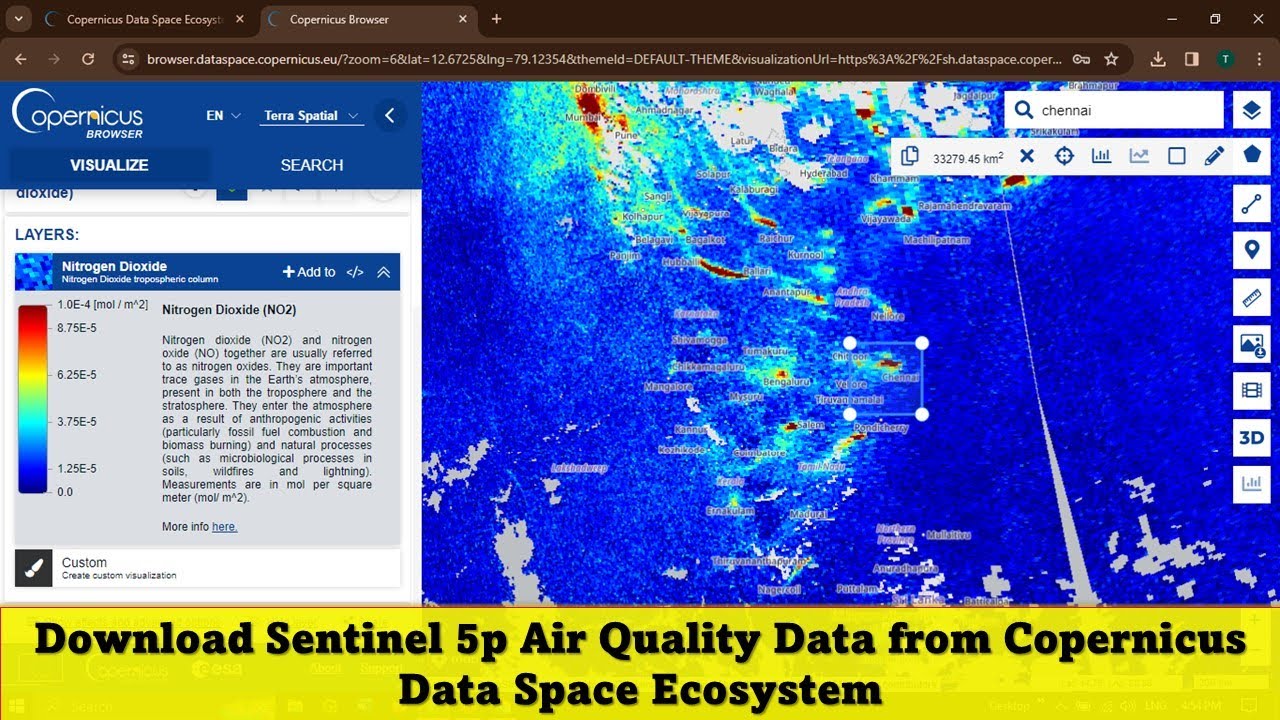The image size is (1280, 720).
Task: Open statistical info bar chart tool
Action: 1102,156
